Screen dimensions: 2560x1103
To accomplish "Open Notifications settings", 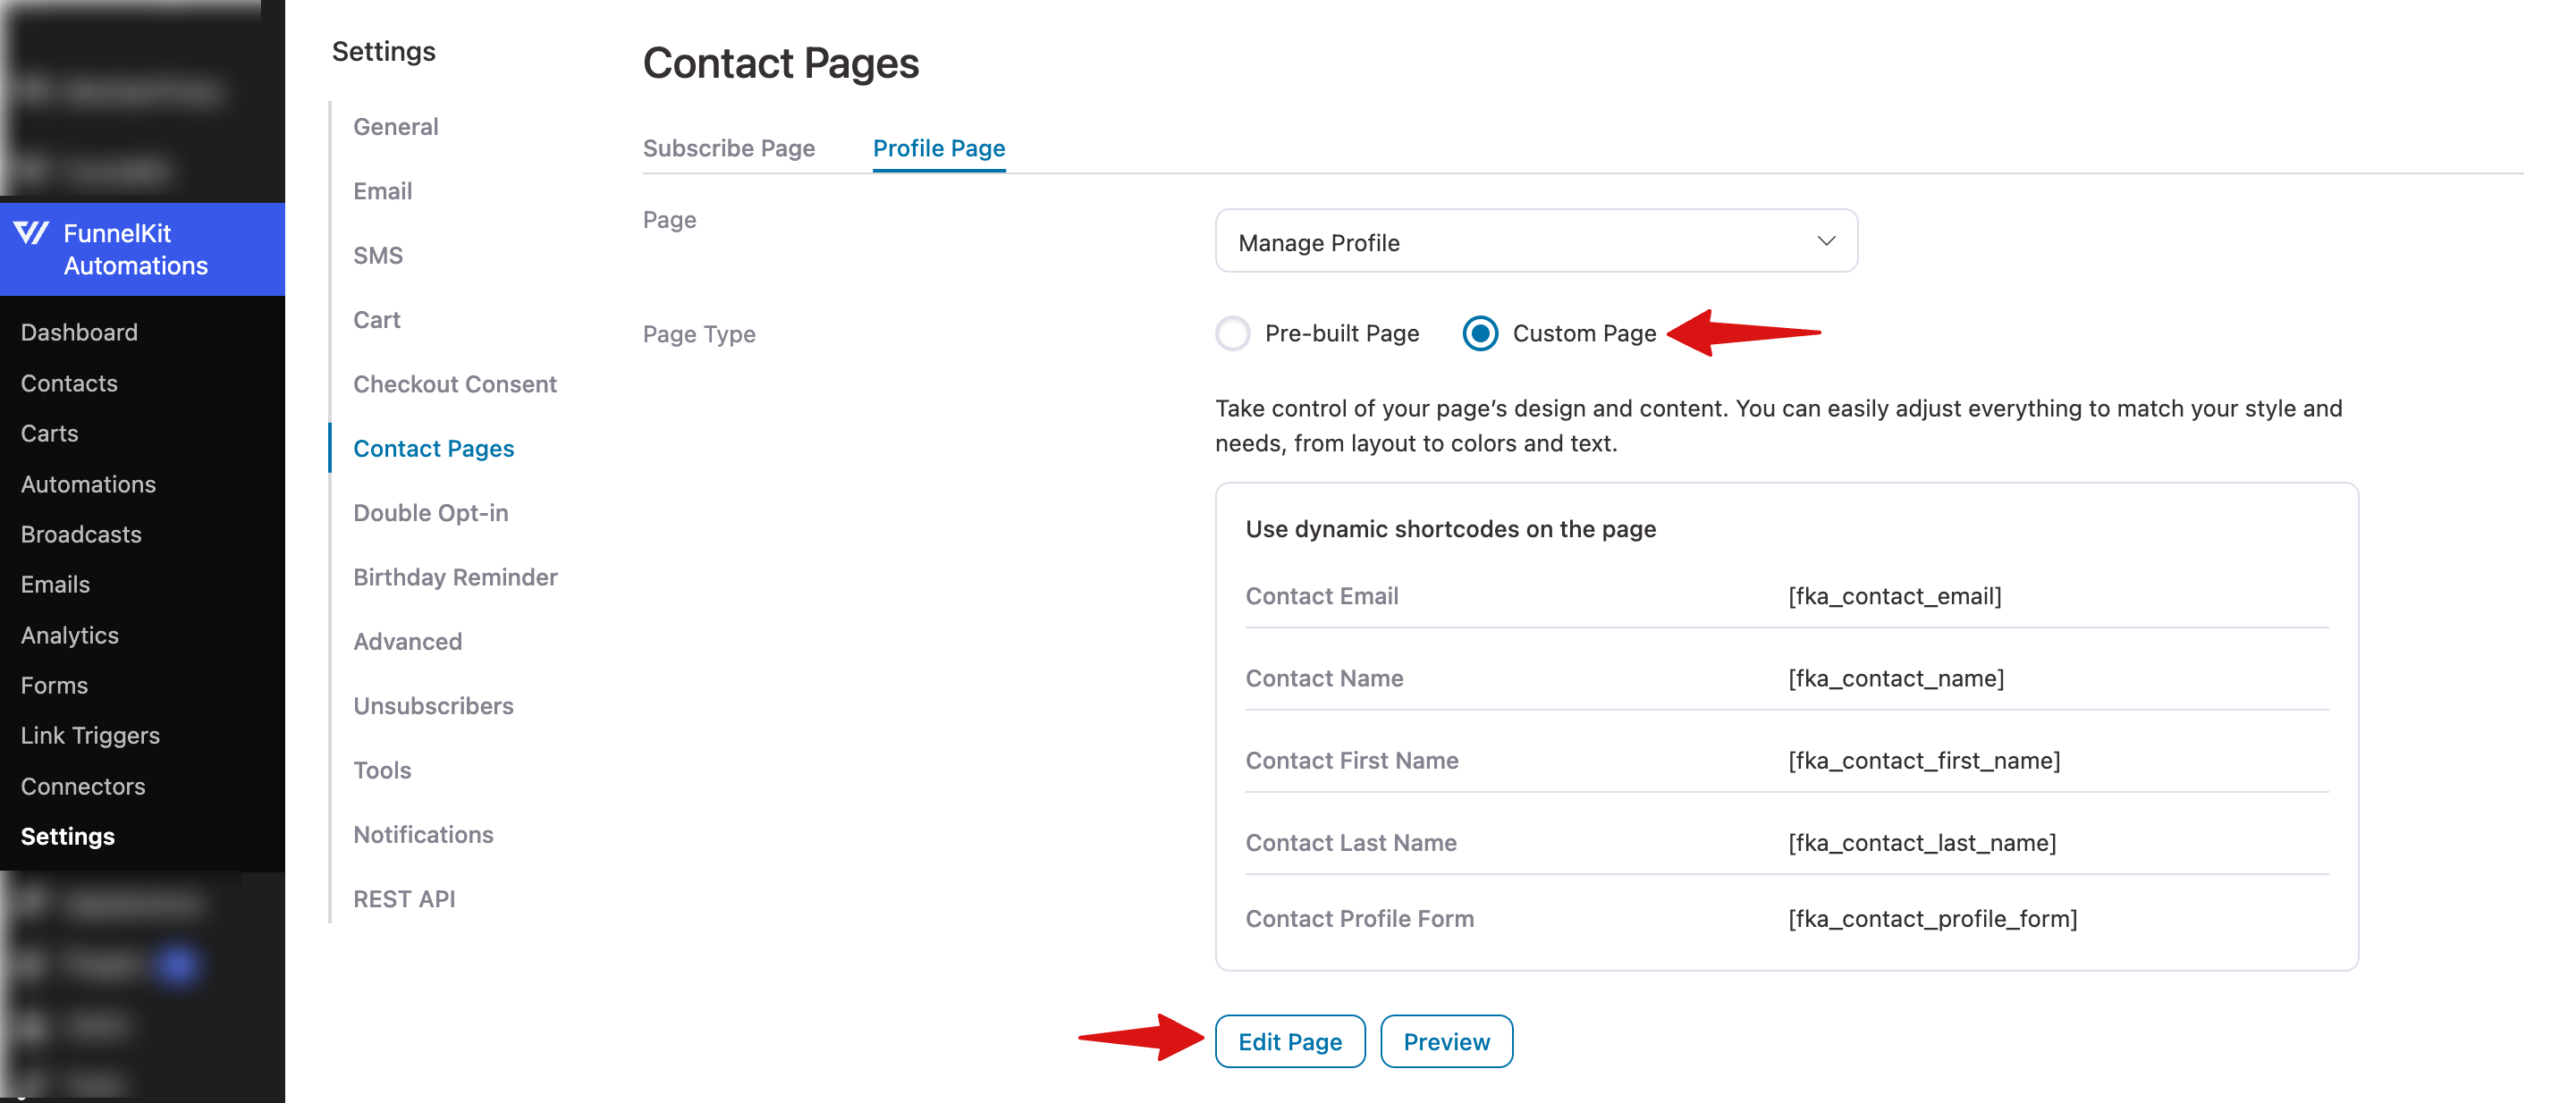I will tap(423, 834).
